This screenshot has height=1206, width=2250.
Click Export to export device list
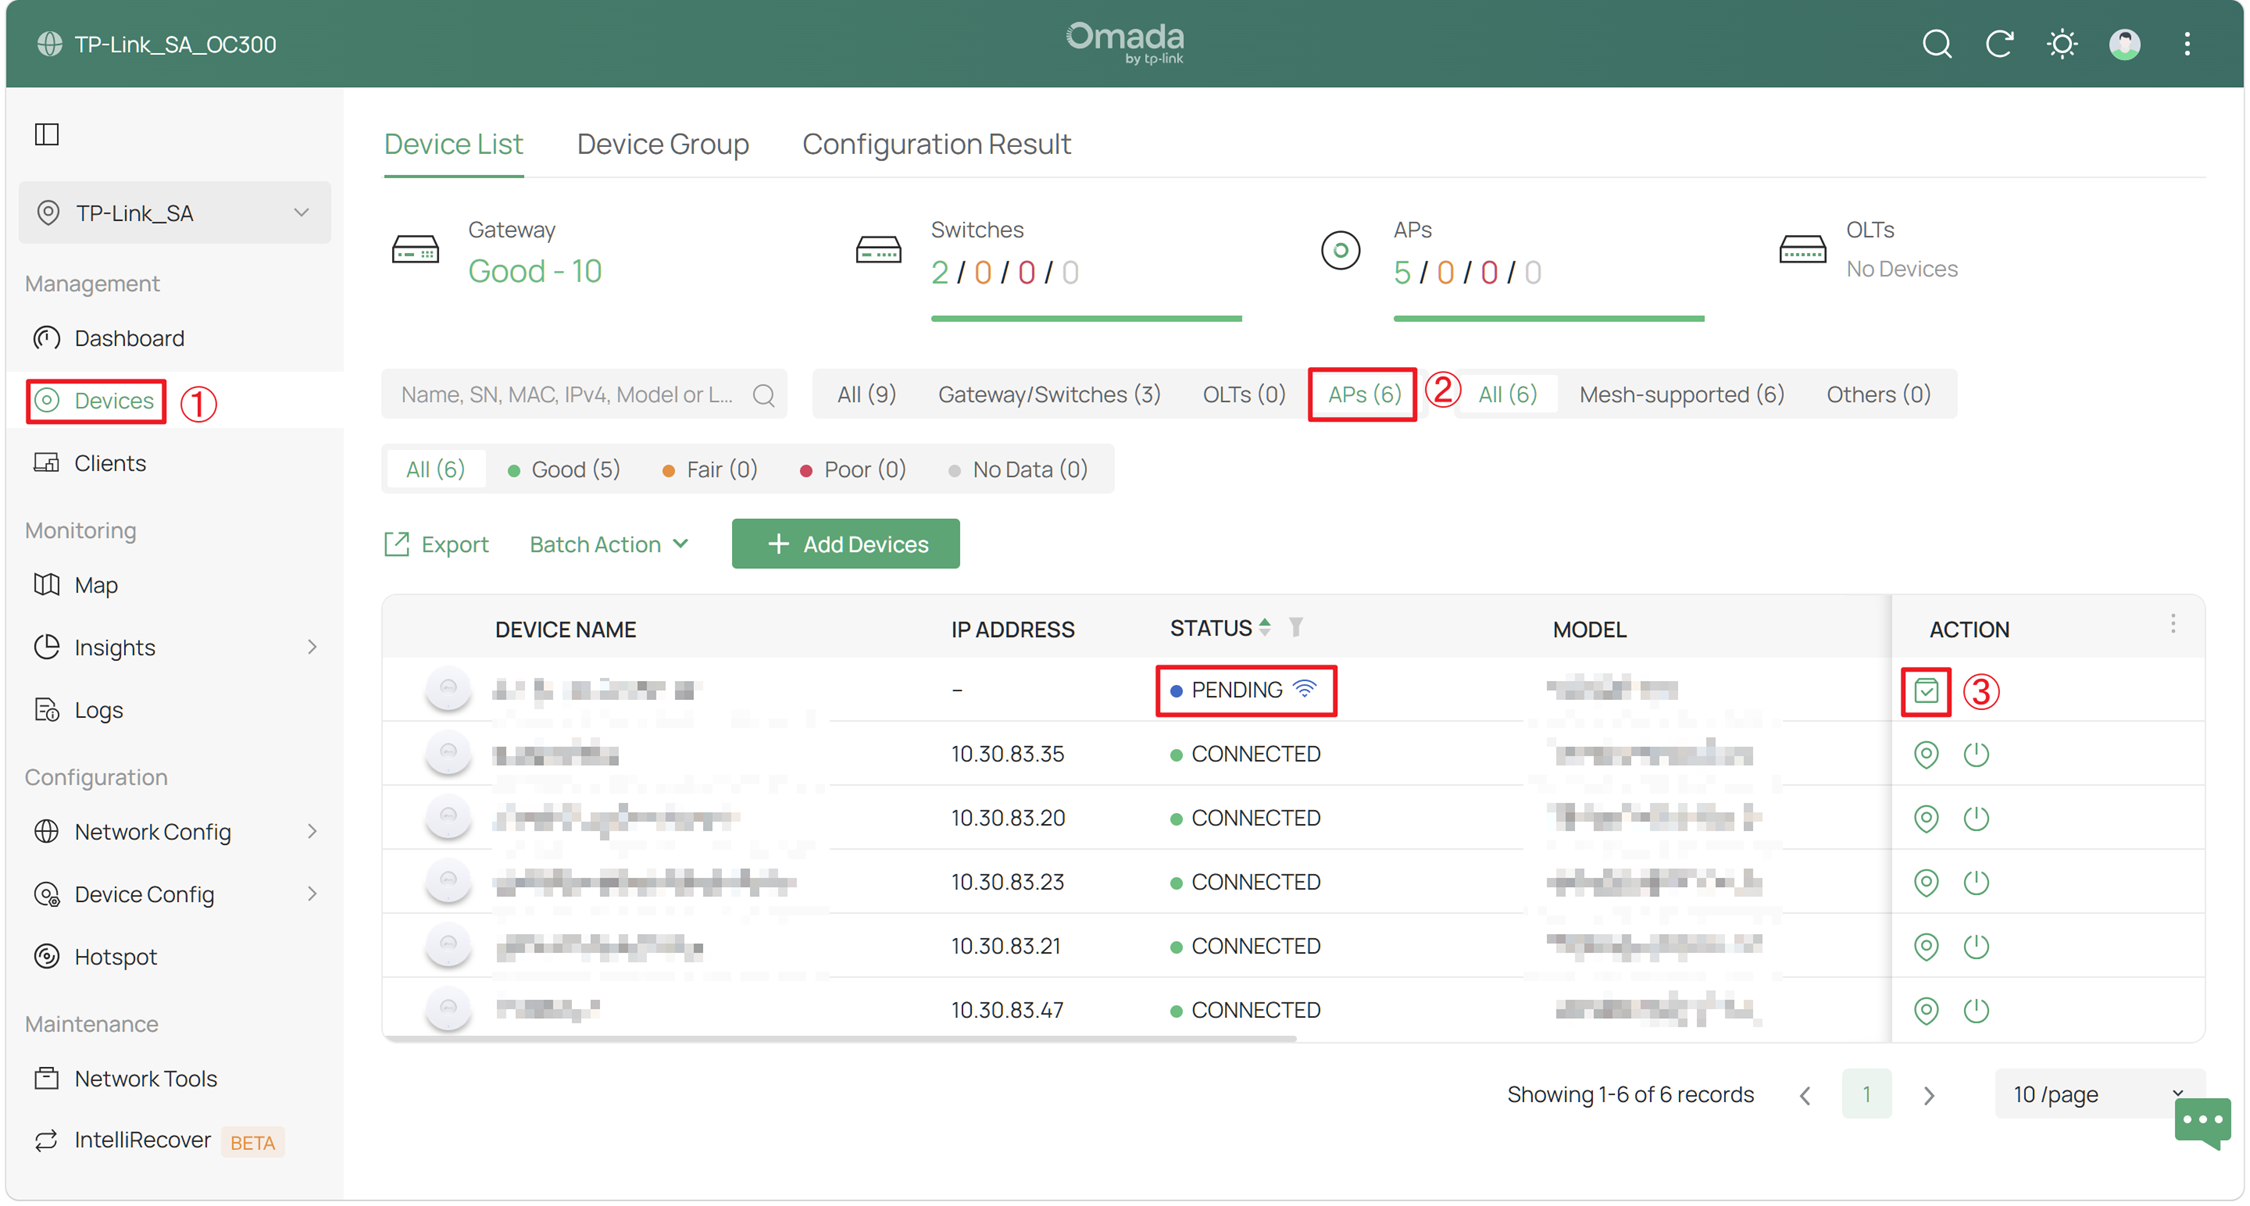click(x=437, y=544)
